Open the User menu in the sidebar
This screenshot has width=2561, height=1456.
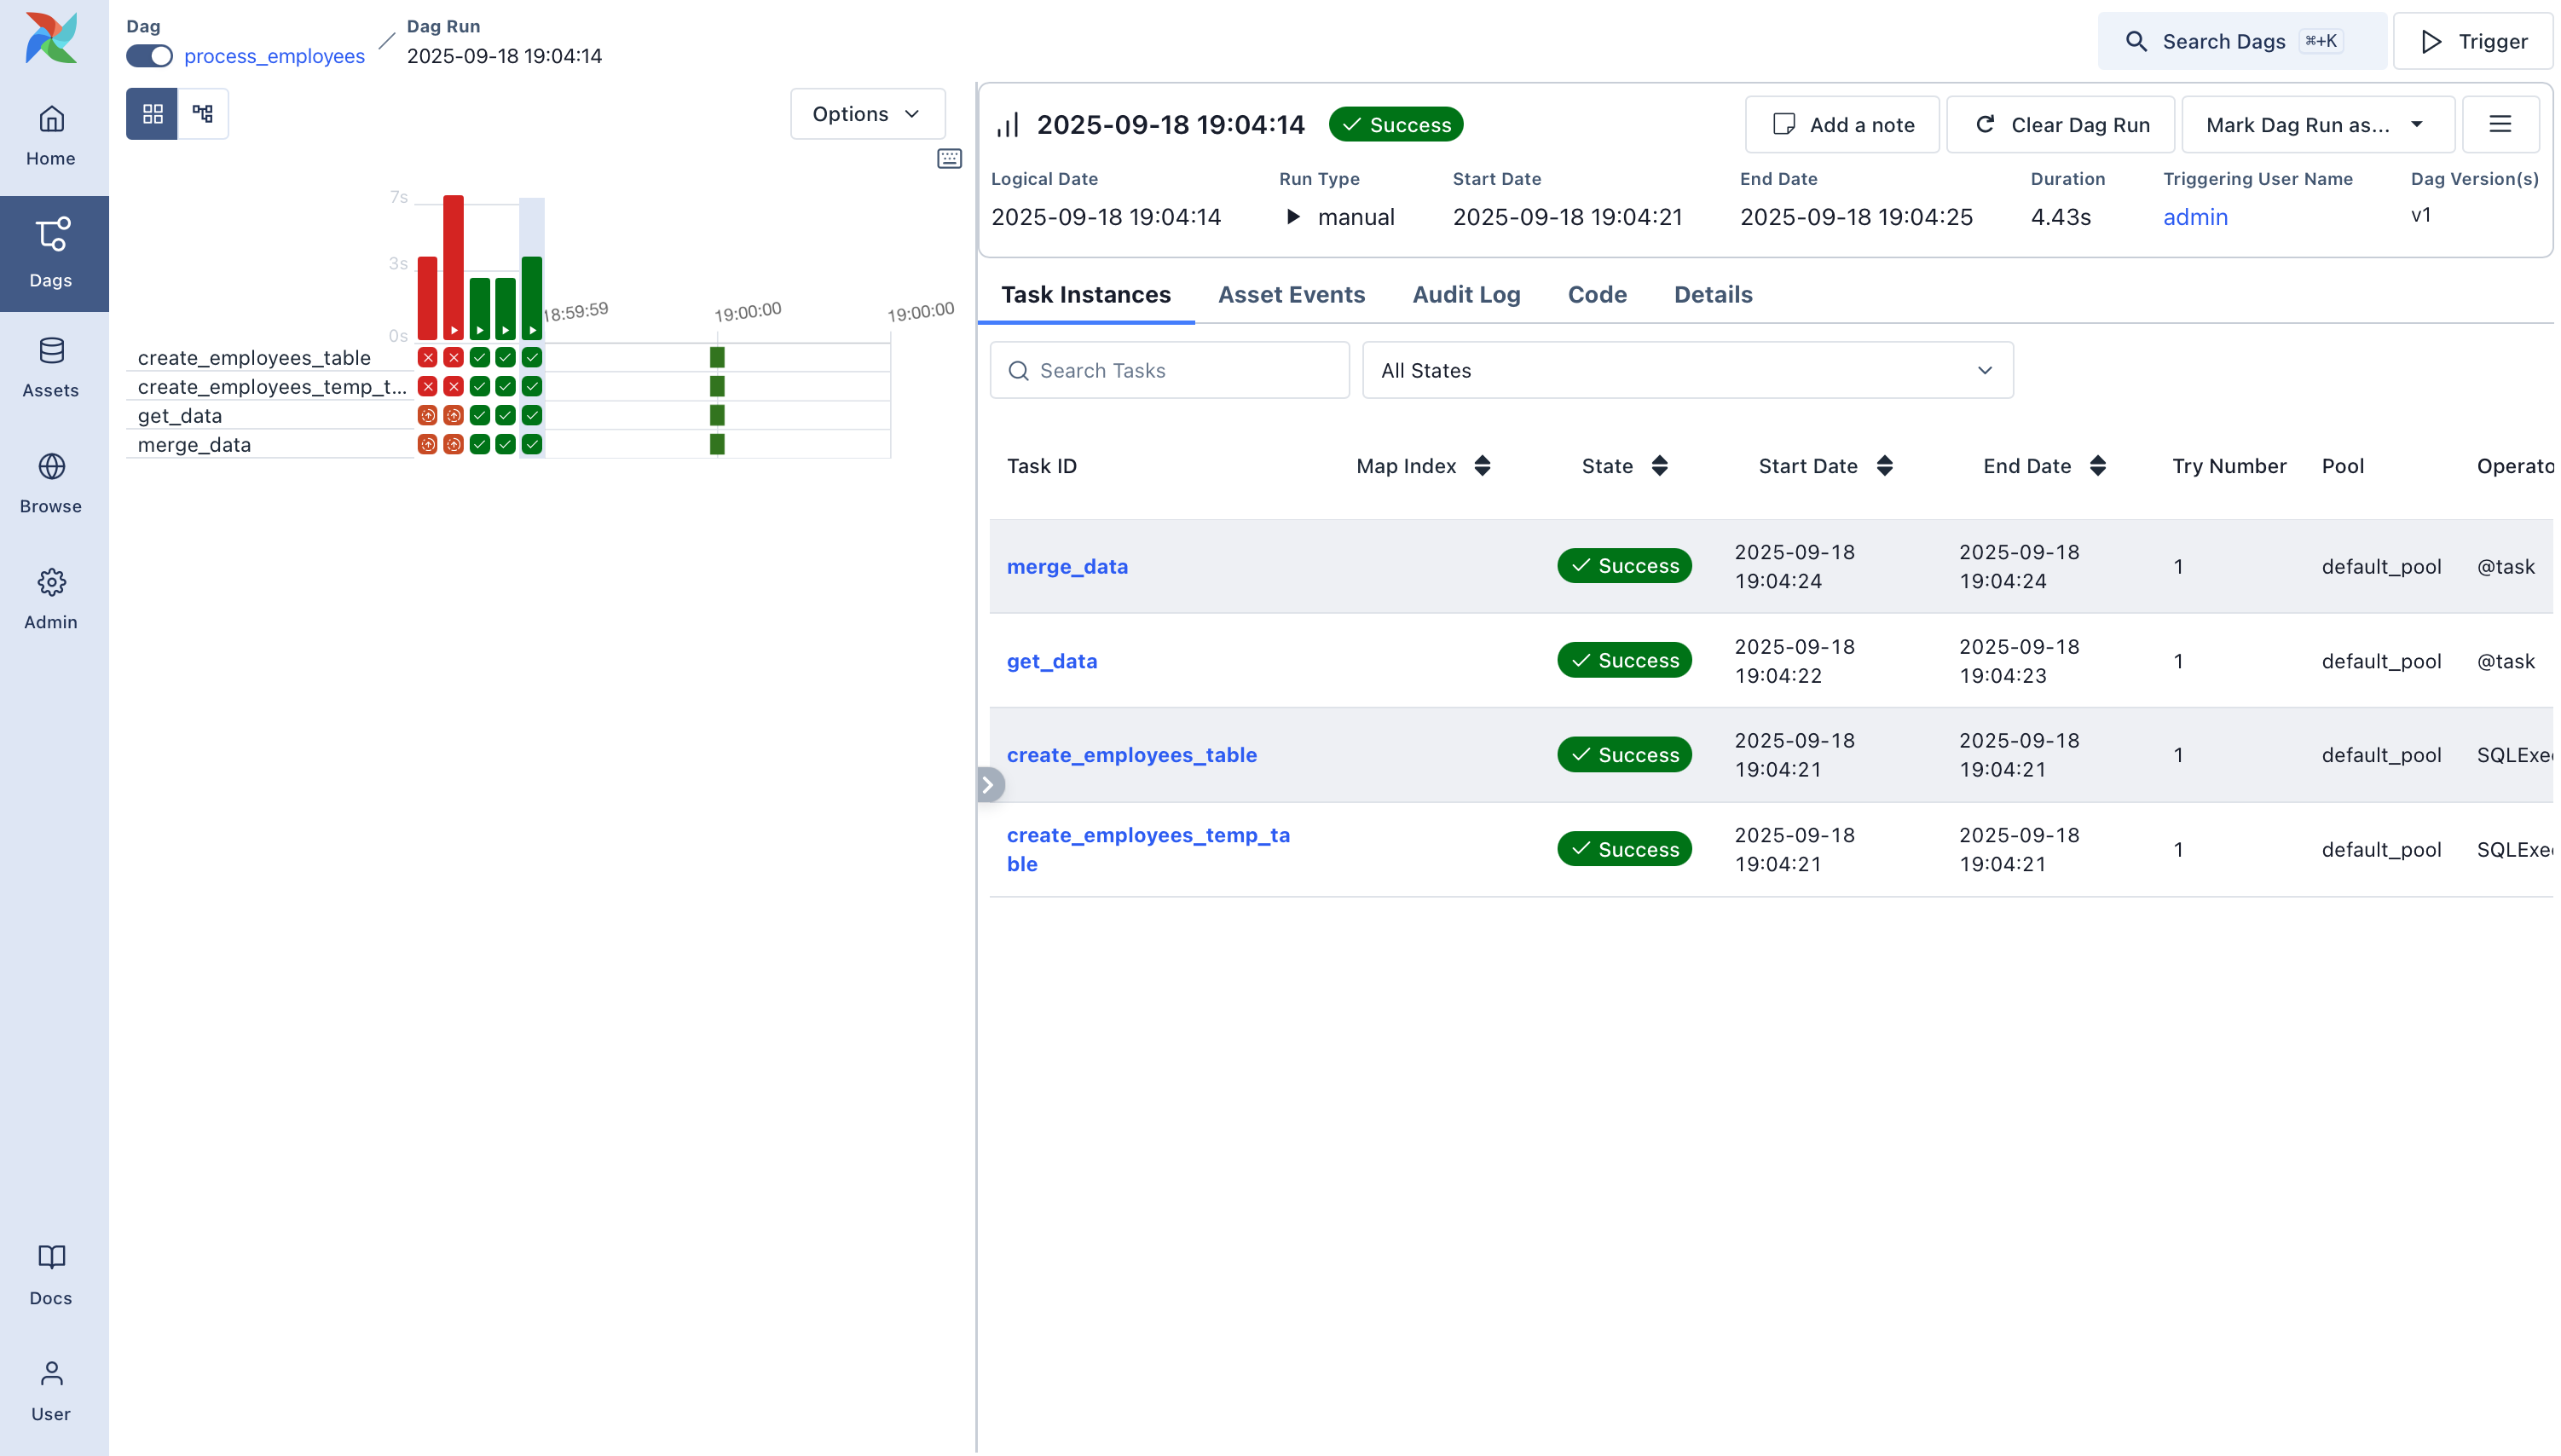(51, 1390)
